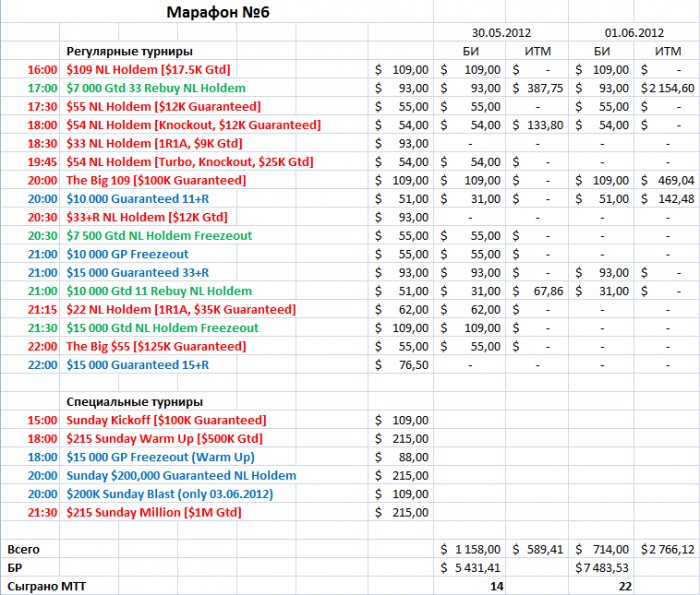Image resolution: width=700 pixels, height=595 pixels.
Task: Select "$55 NL Holdem [$12K Guaranteed]" row name
Action: 163,107
